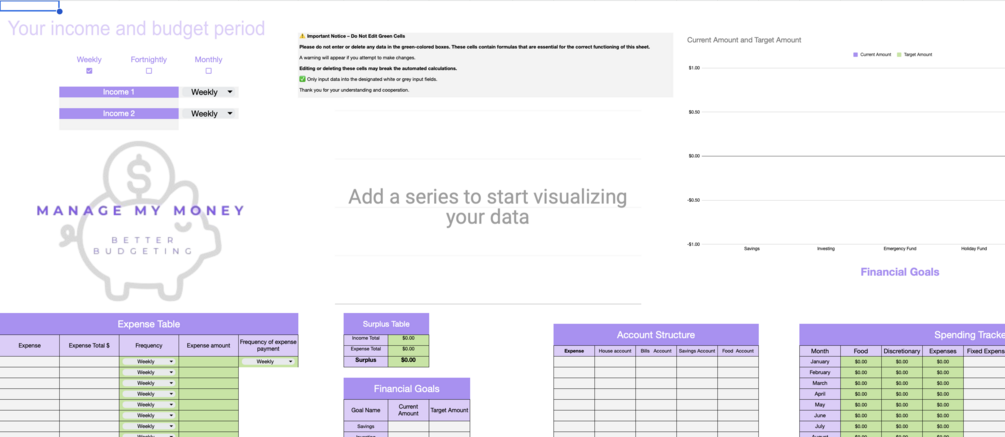
Task: Click the Savings Current Amount cell in Financial Goals
Action: pos(408,427)
